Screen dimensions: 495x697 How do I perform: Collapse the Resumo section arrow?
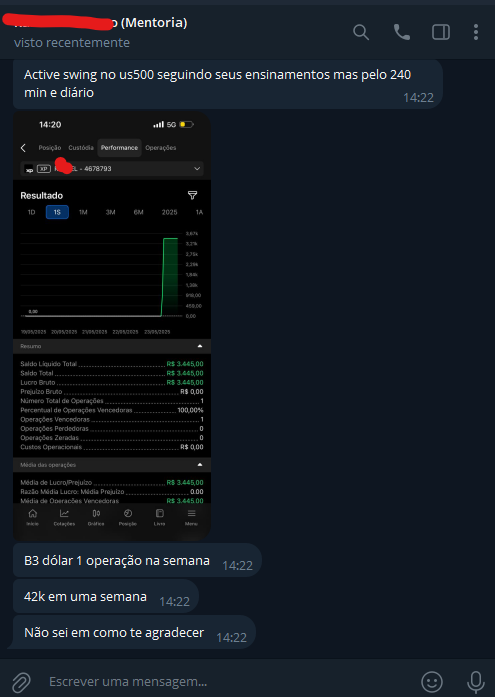click(200, 346)
